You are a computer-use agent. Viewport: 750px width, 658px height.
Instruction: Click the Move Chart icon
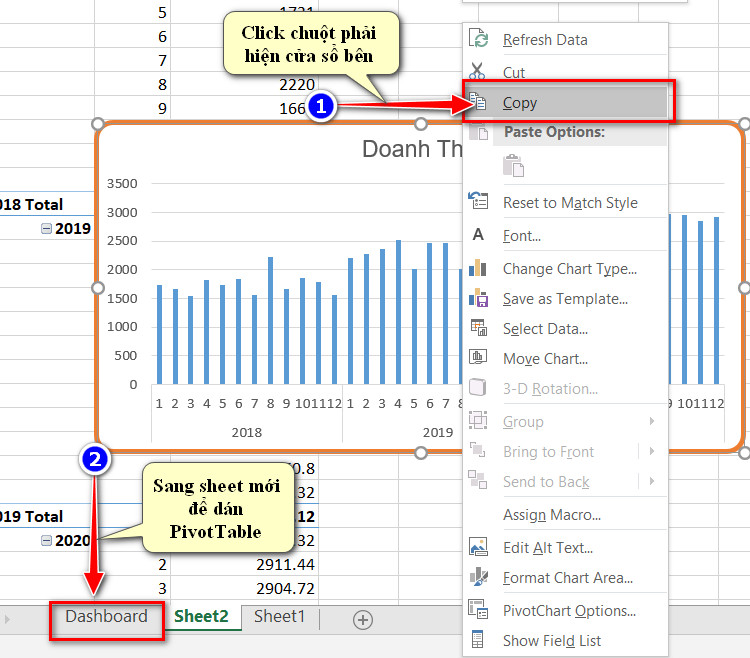click(x=478, y=357)
